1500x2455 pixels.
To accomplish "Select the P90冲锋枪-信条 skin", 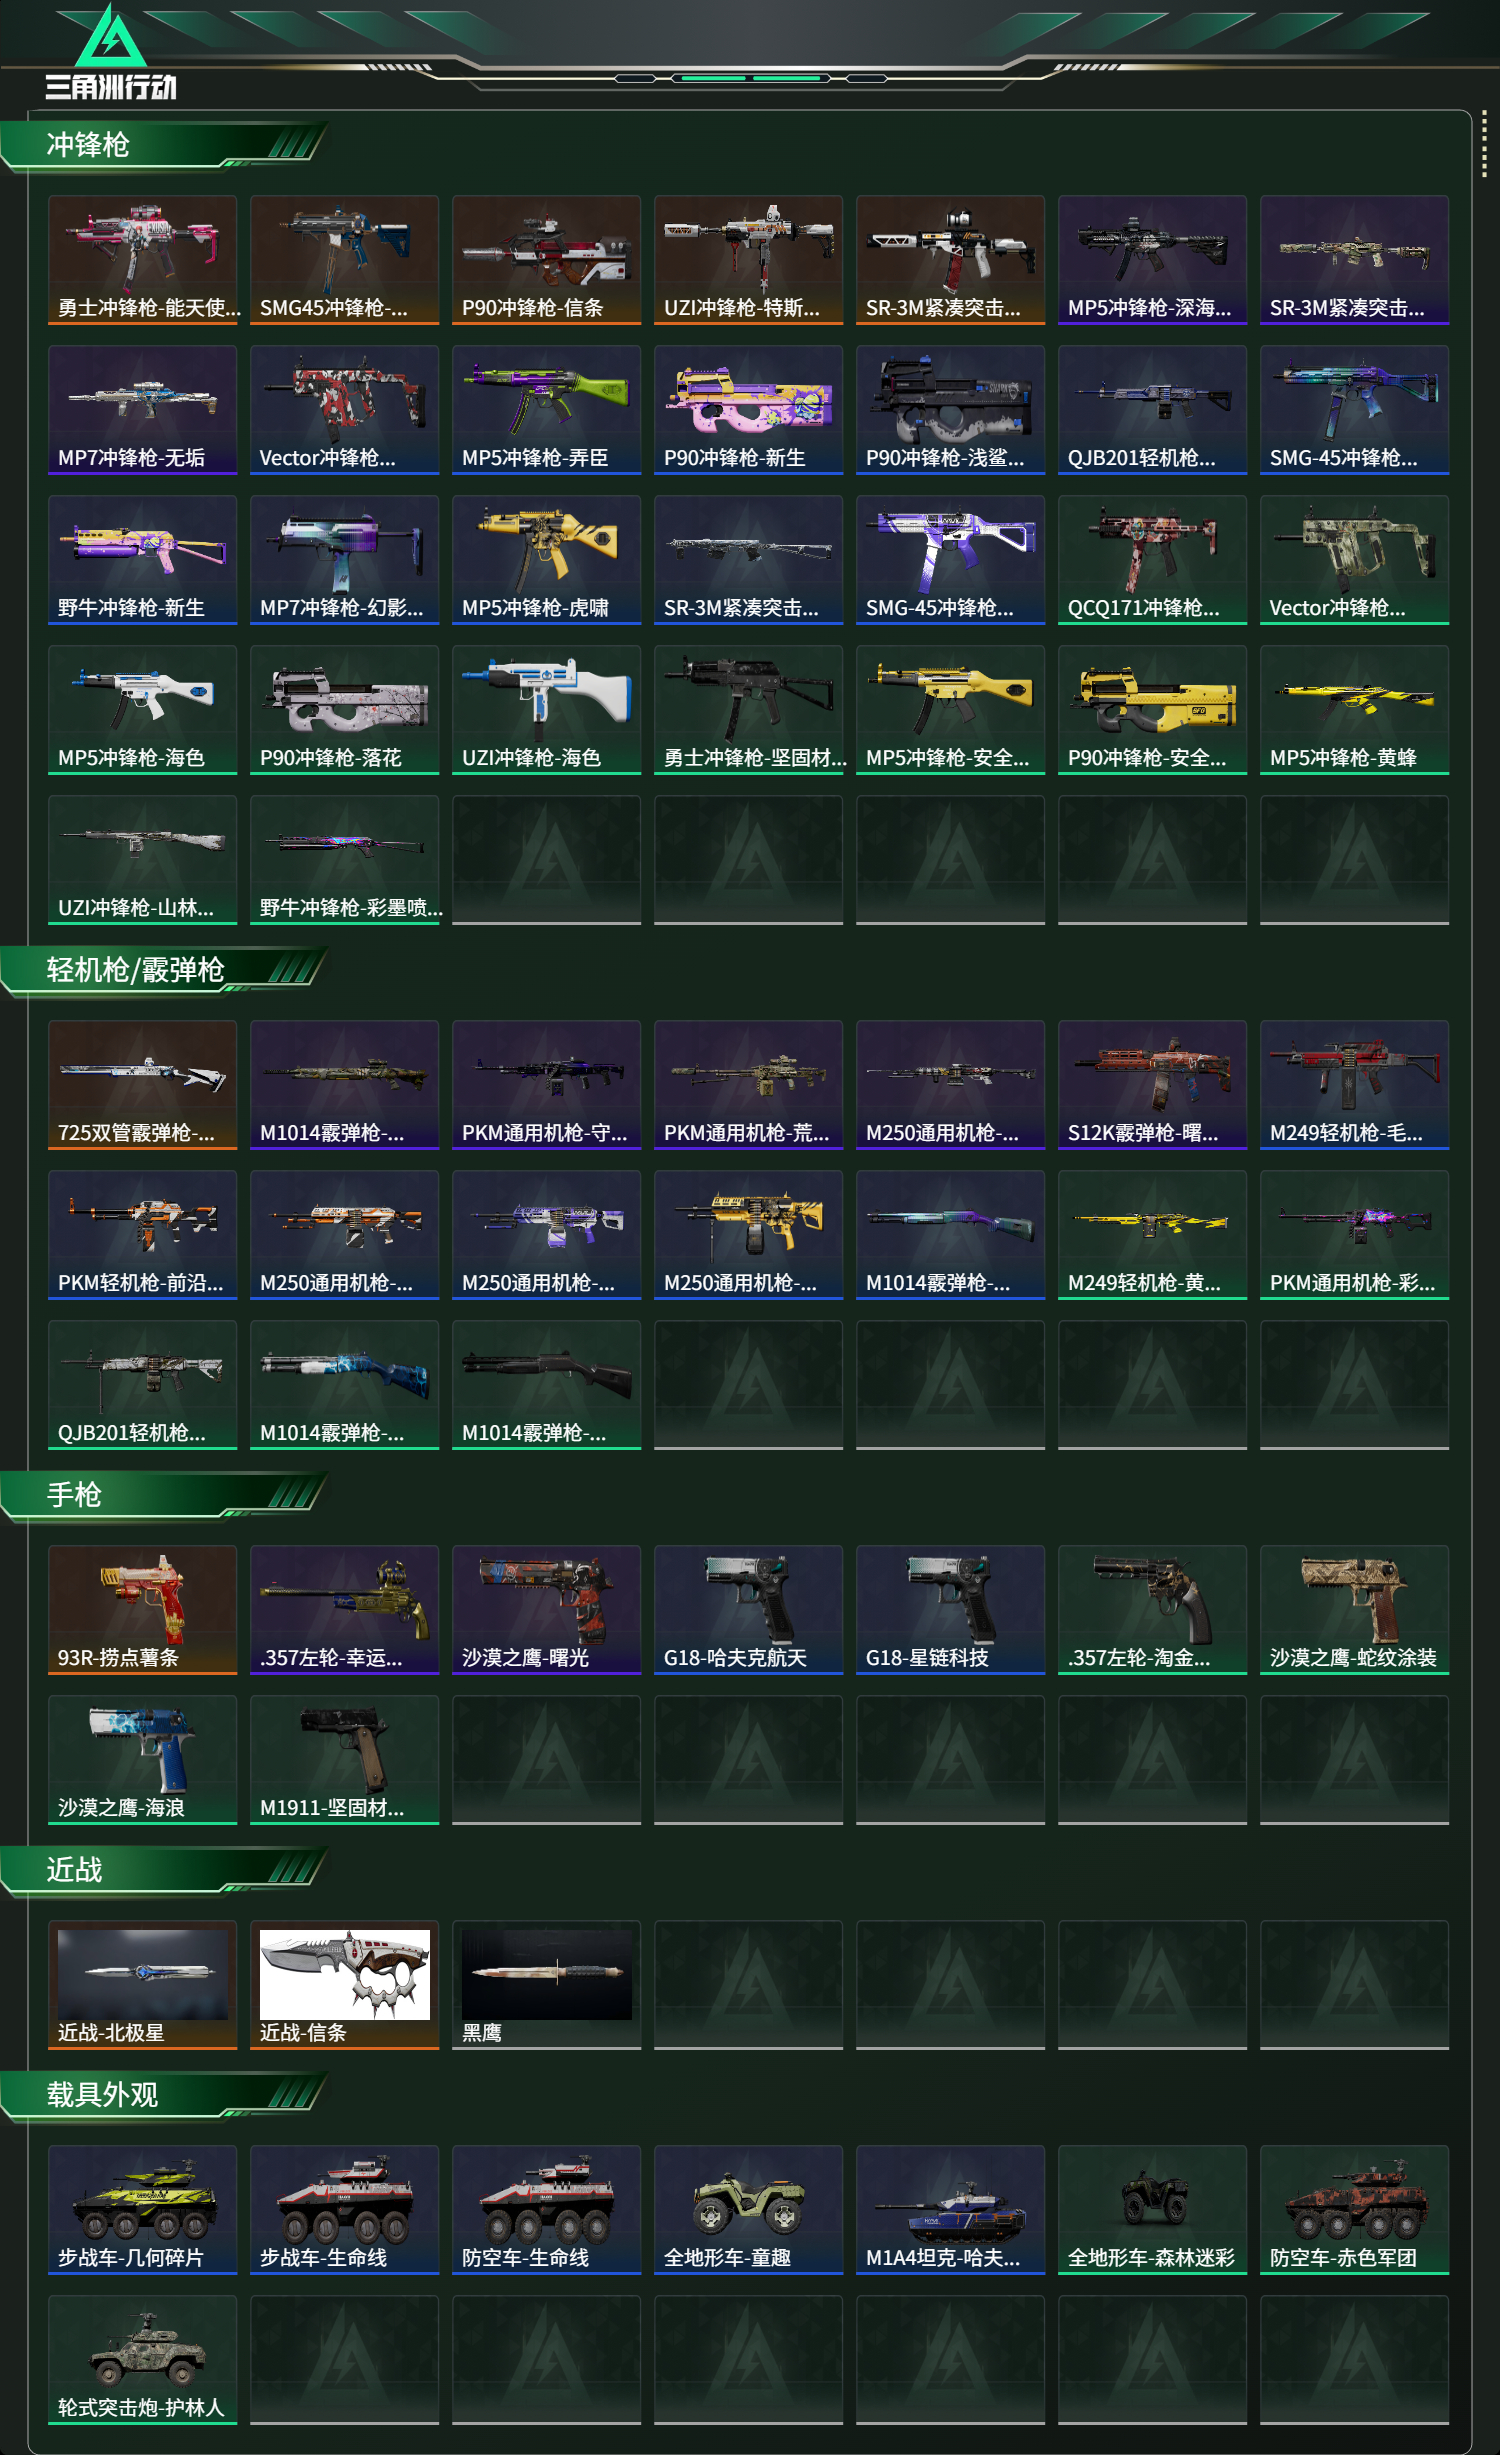I will (x=546, y=260).
